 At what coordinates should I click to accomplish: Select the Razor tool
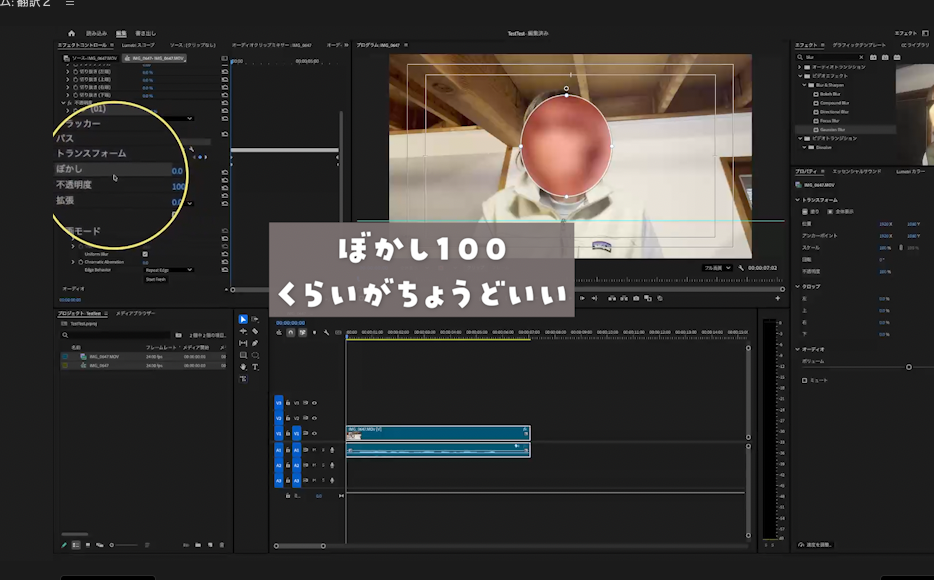coord(255,331)
